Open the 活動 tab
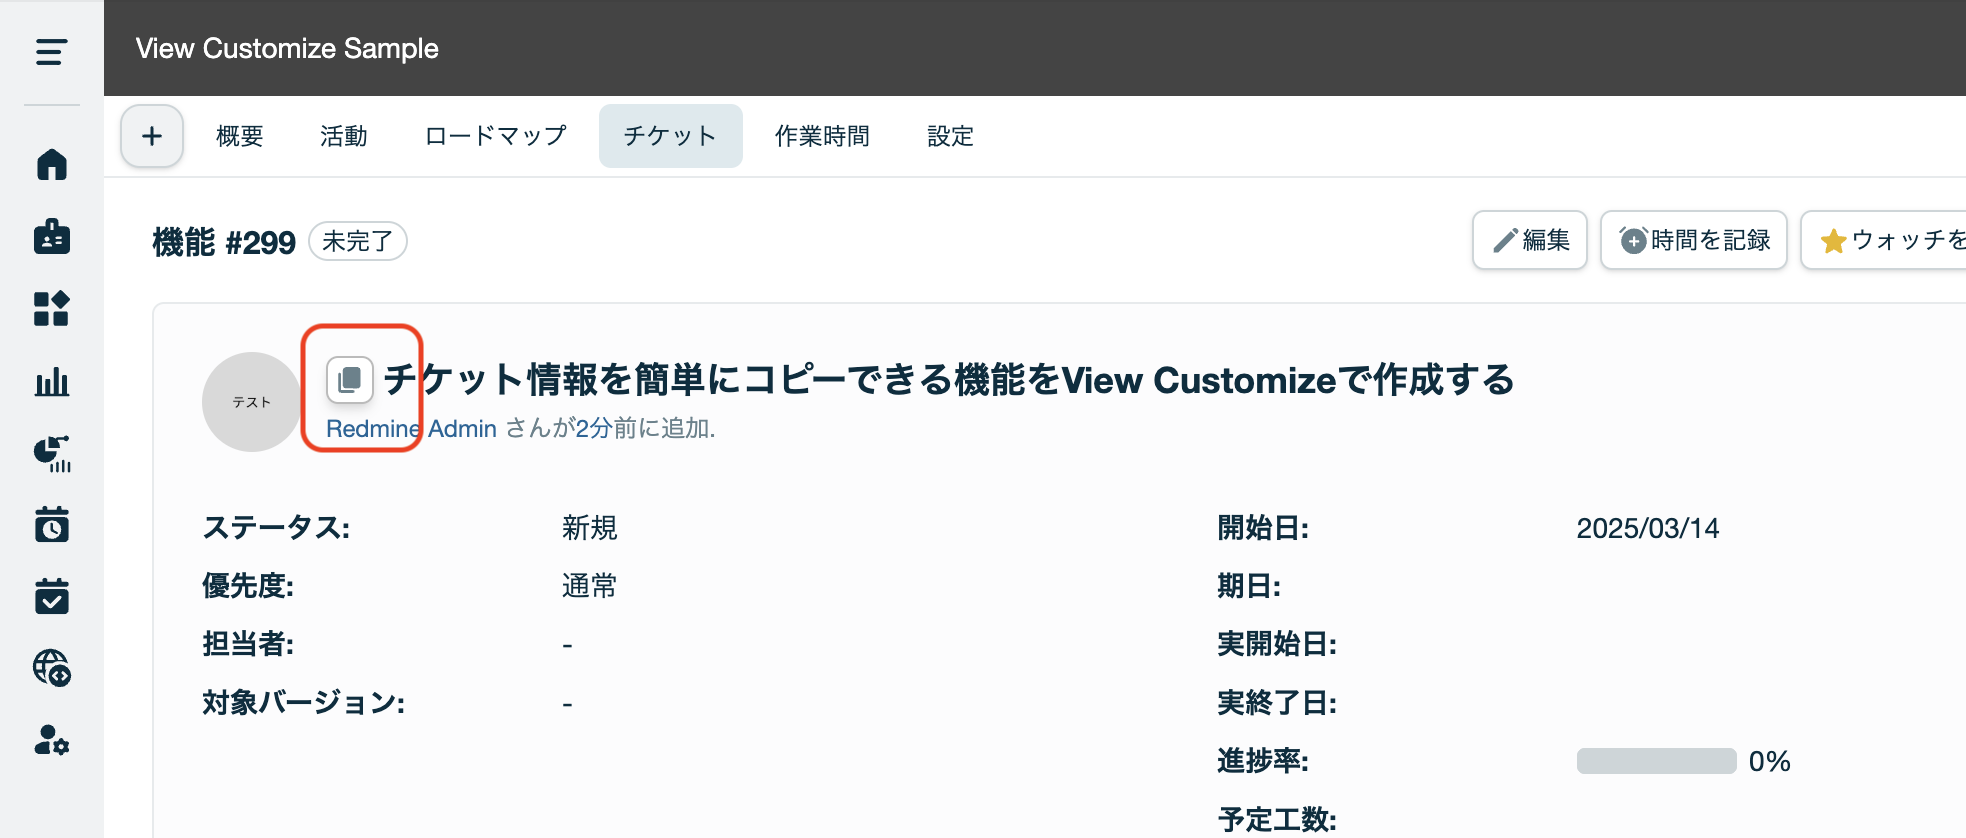The height and width of the screenshot is (838, 1966). [x=344, y=136]
